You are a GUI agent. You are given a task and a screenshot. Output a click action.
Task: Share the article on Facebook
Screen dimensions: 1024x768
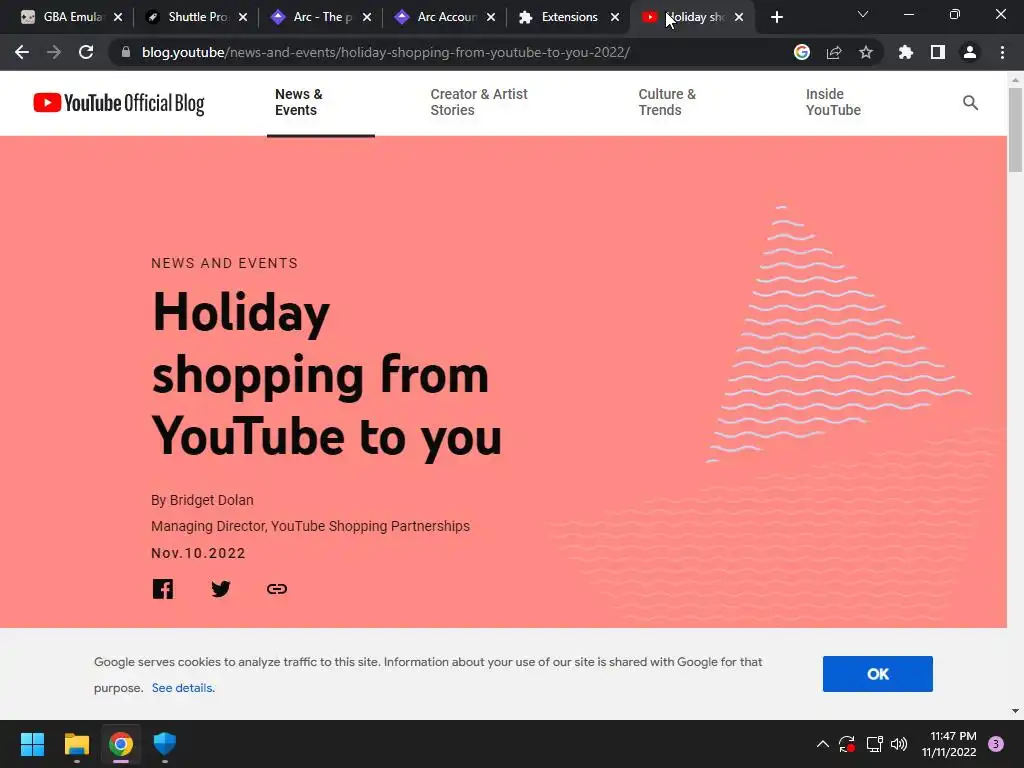(x=163, y=588)
